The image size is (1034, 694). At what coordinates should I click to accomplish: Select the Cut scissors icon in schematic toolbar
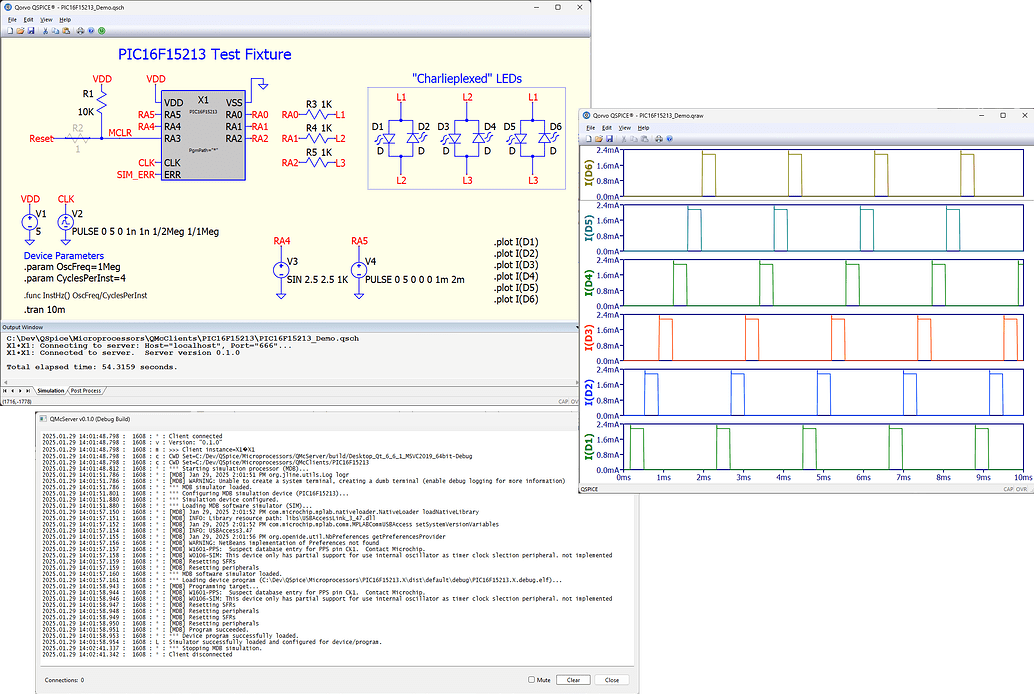(x=45, y=31)
